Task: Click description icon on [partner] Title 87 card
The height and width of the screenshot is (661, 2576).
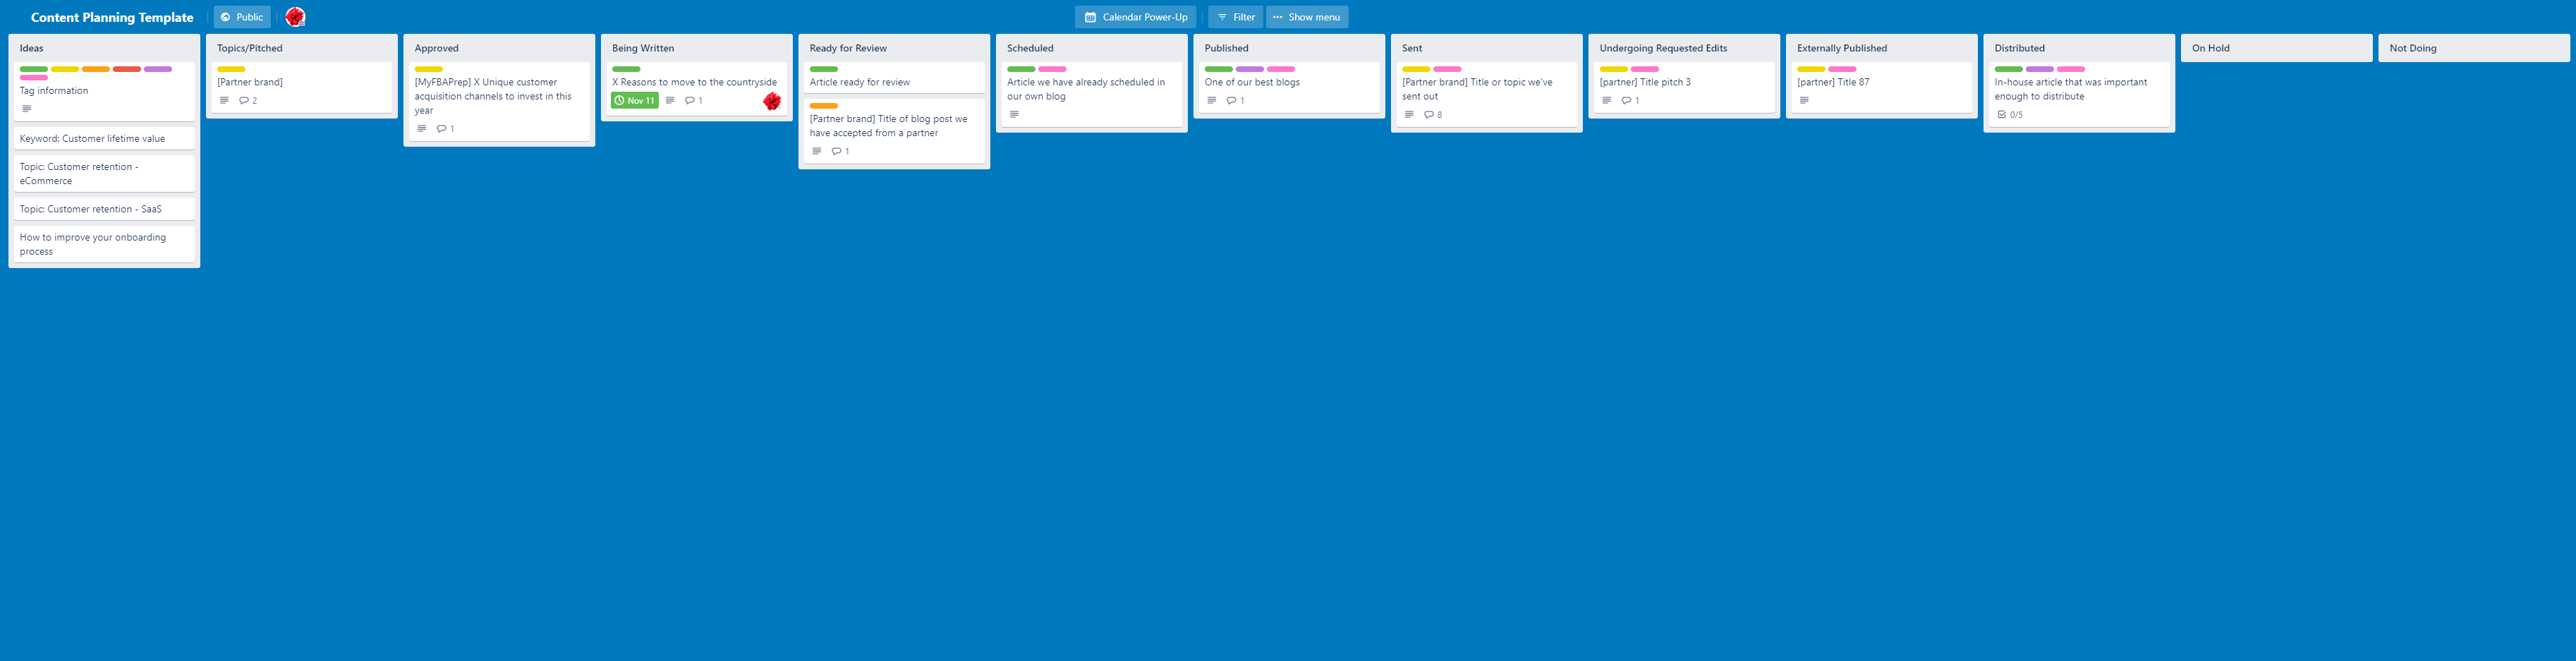Action: tap(1804, 101)
